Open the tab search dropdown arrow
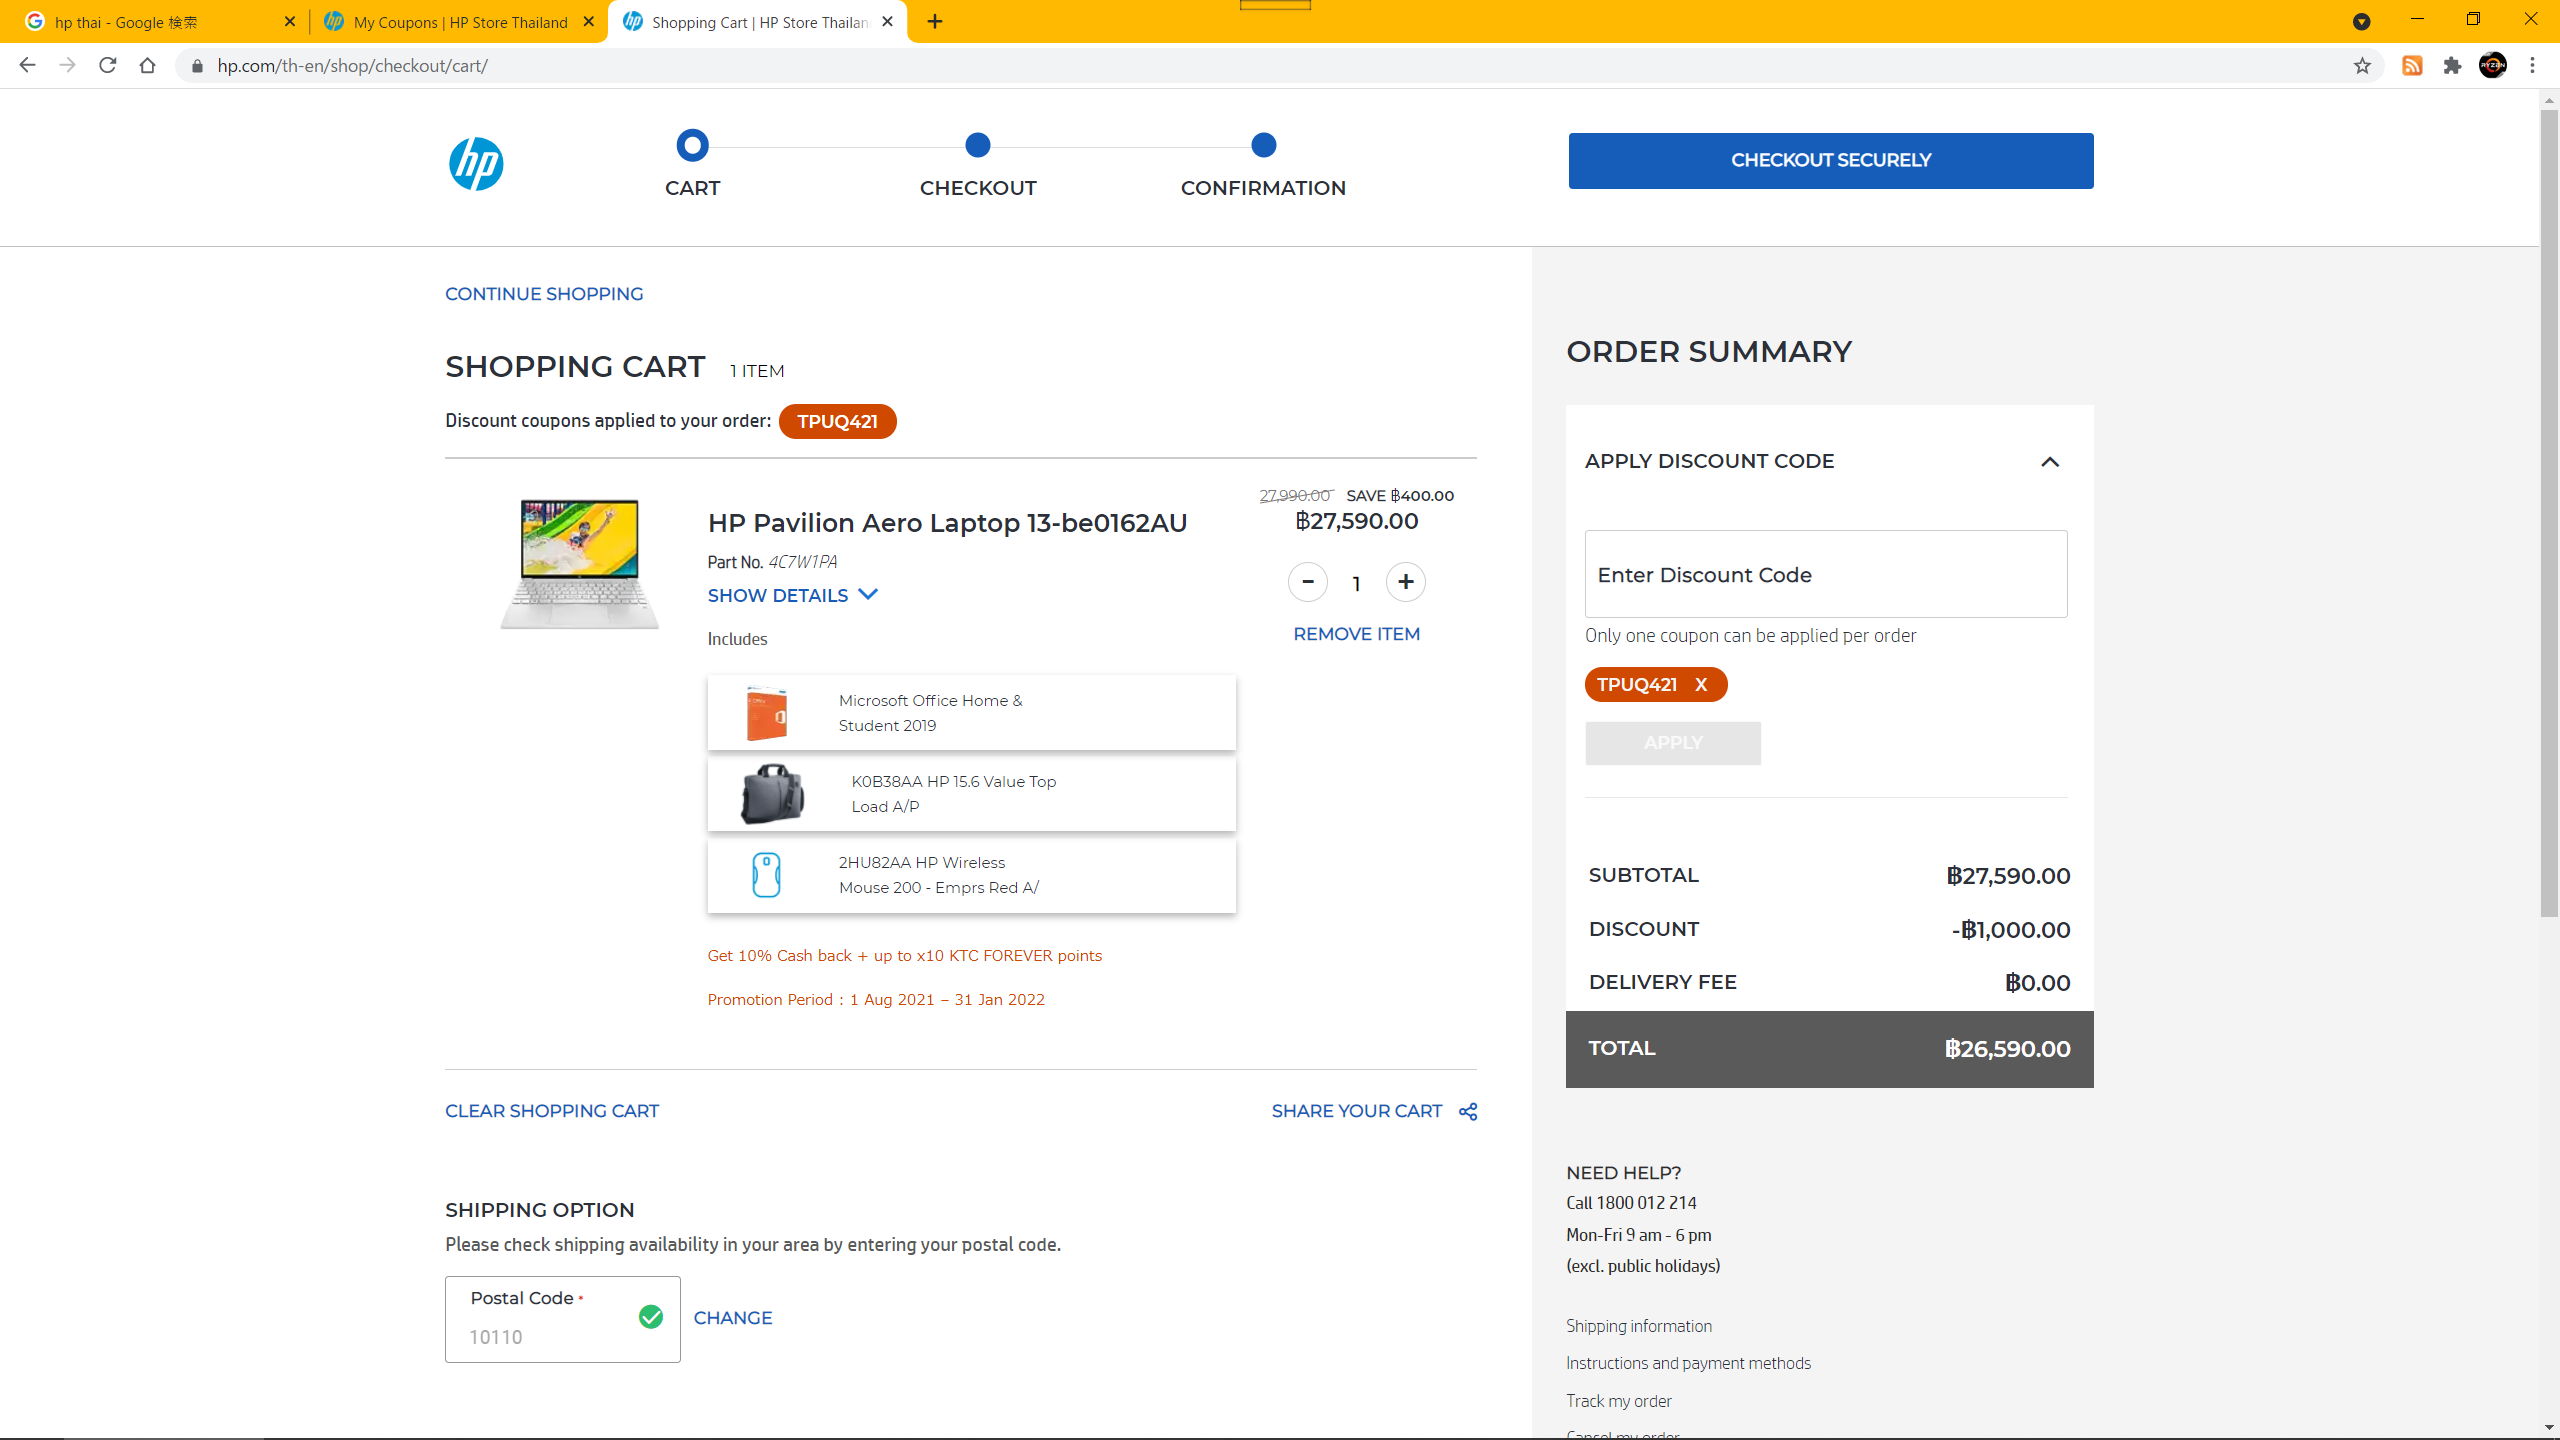This screenshot has width=2560, height=1440. 2362,22
